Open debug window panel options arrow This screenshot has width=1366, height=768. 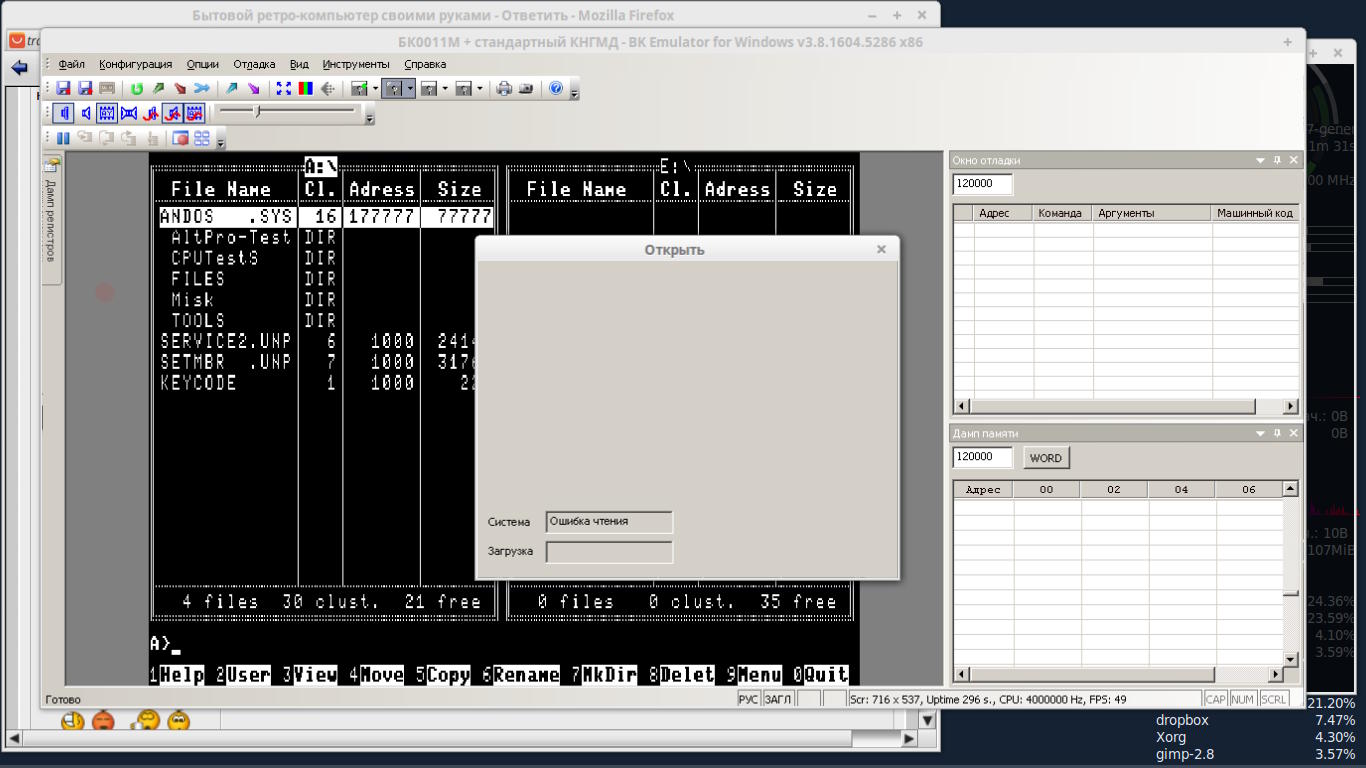point(1260,160)
